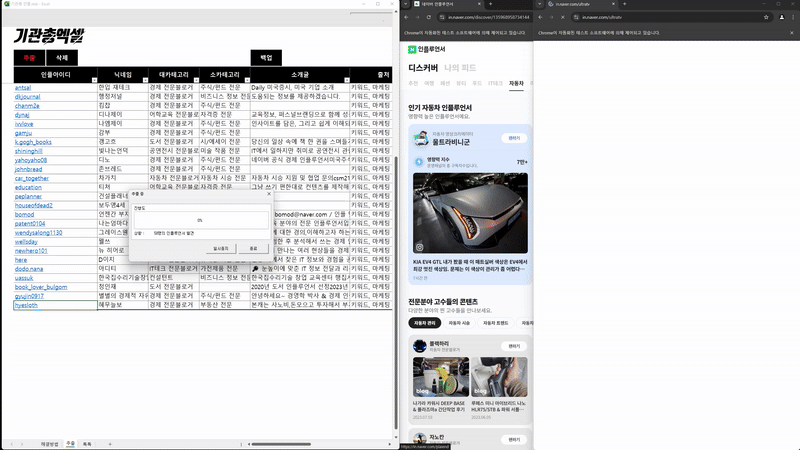
Task: Click site info icon in left Chrome address bar
Action: [x=442, y=17]
